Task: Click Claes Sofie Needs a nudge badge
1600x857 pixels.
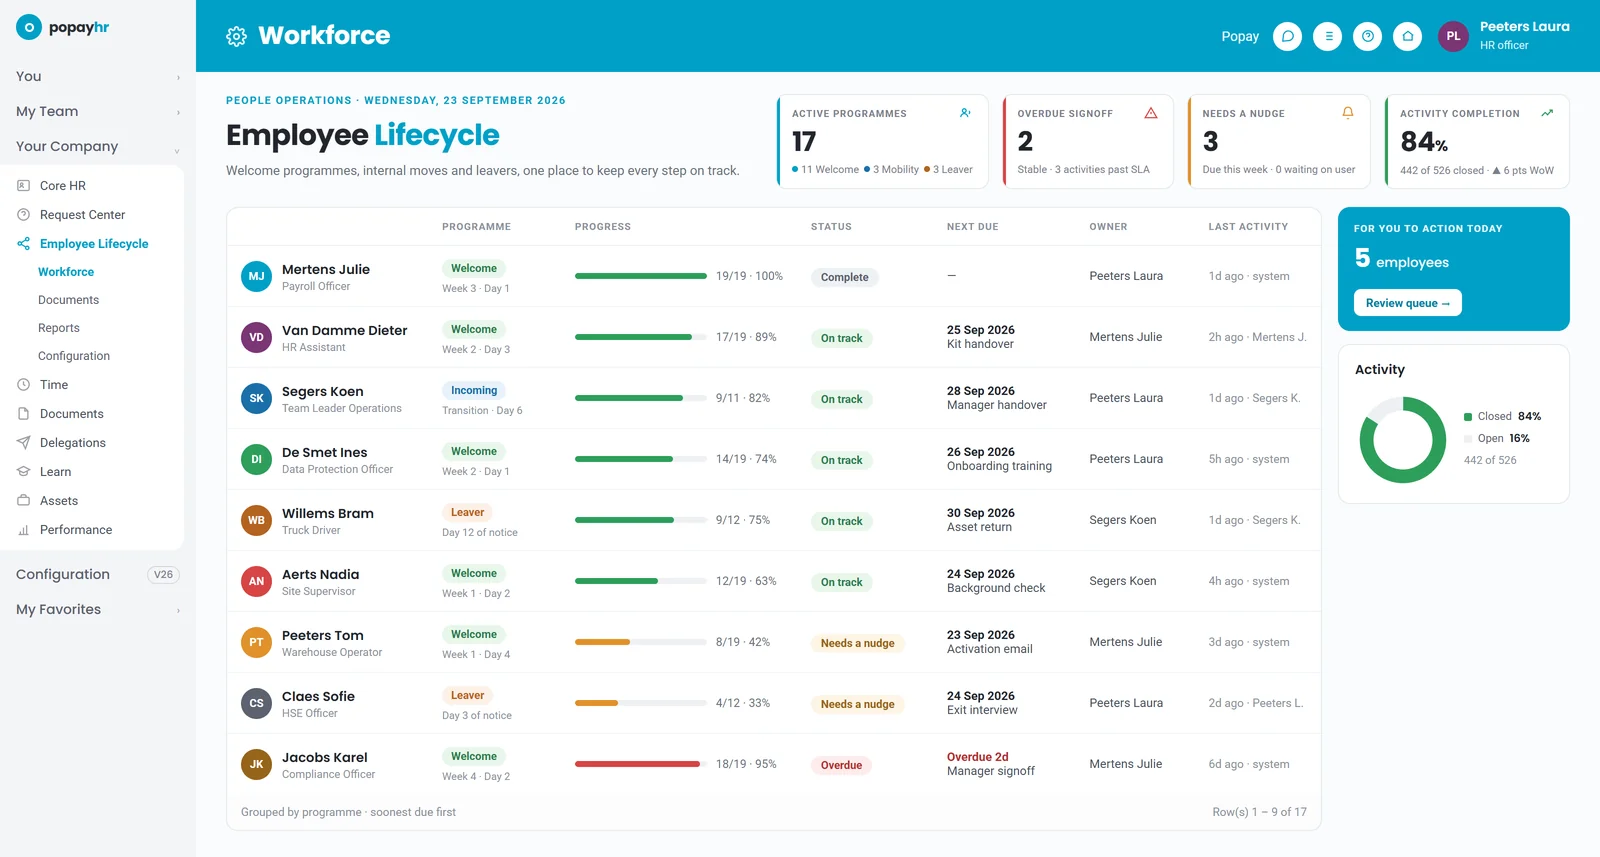Action: pos(858,704)
